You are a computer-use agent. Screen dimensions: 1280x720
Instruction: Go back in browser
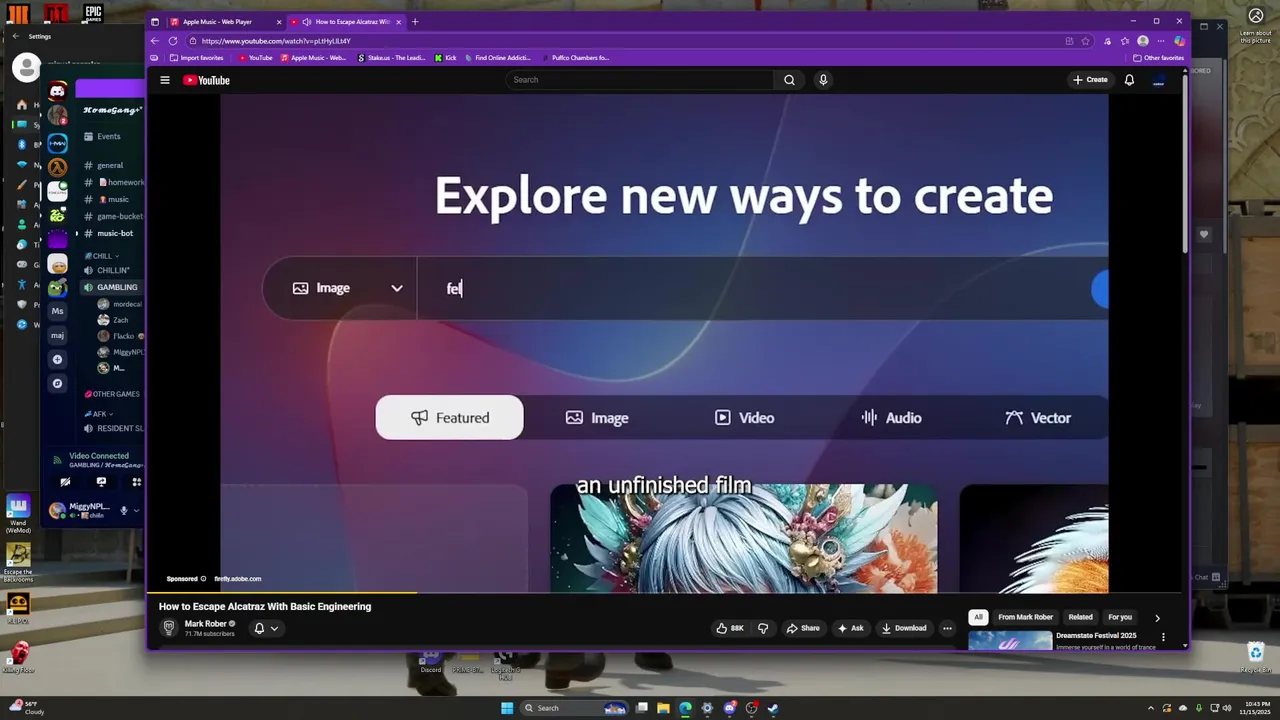pyautogui.click(x=155, y=41)
